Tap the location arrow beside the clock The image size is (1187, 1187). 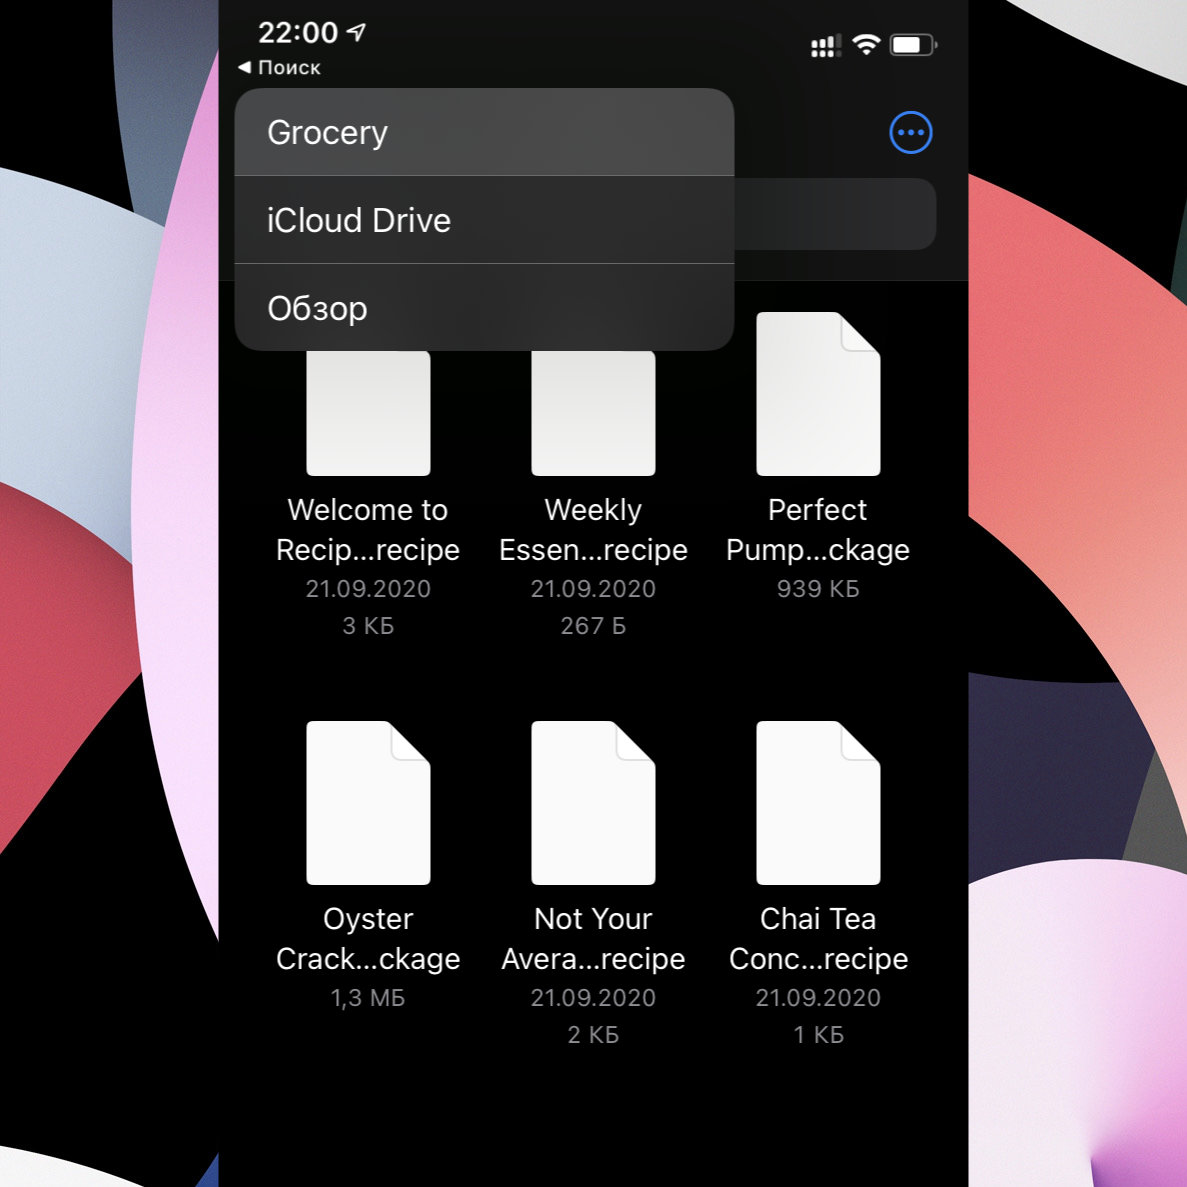(x=356, y=32)
